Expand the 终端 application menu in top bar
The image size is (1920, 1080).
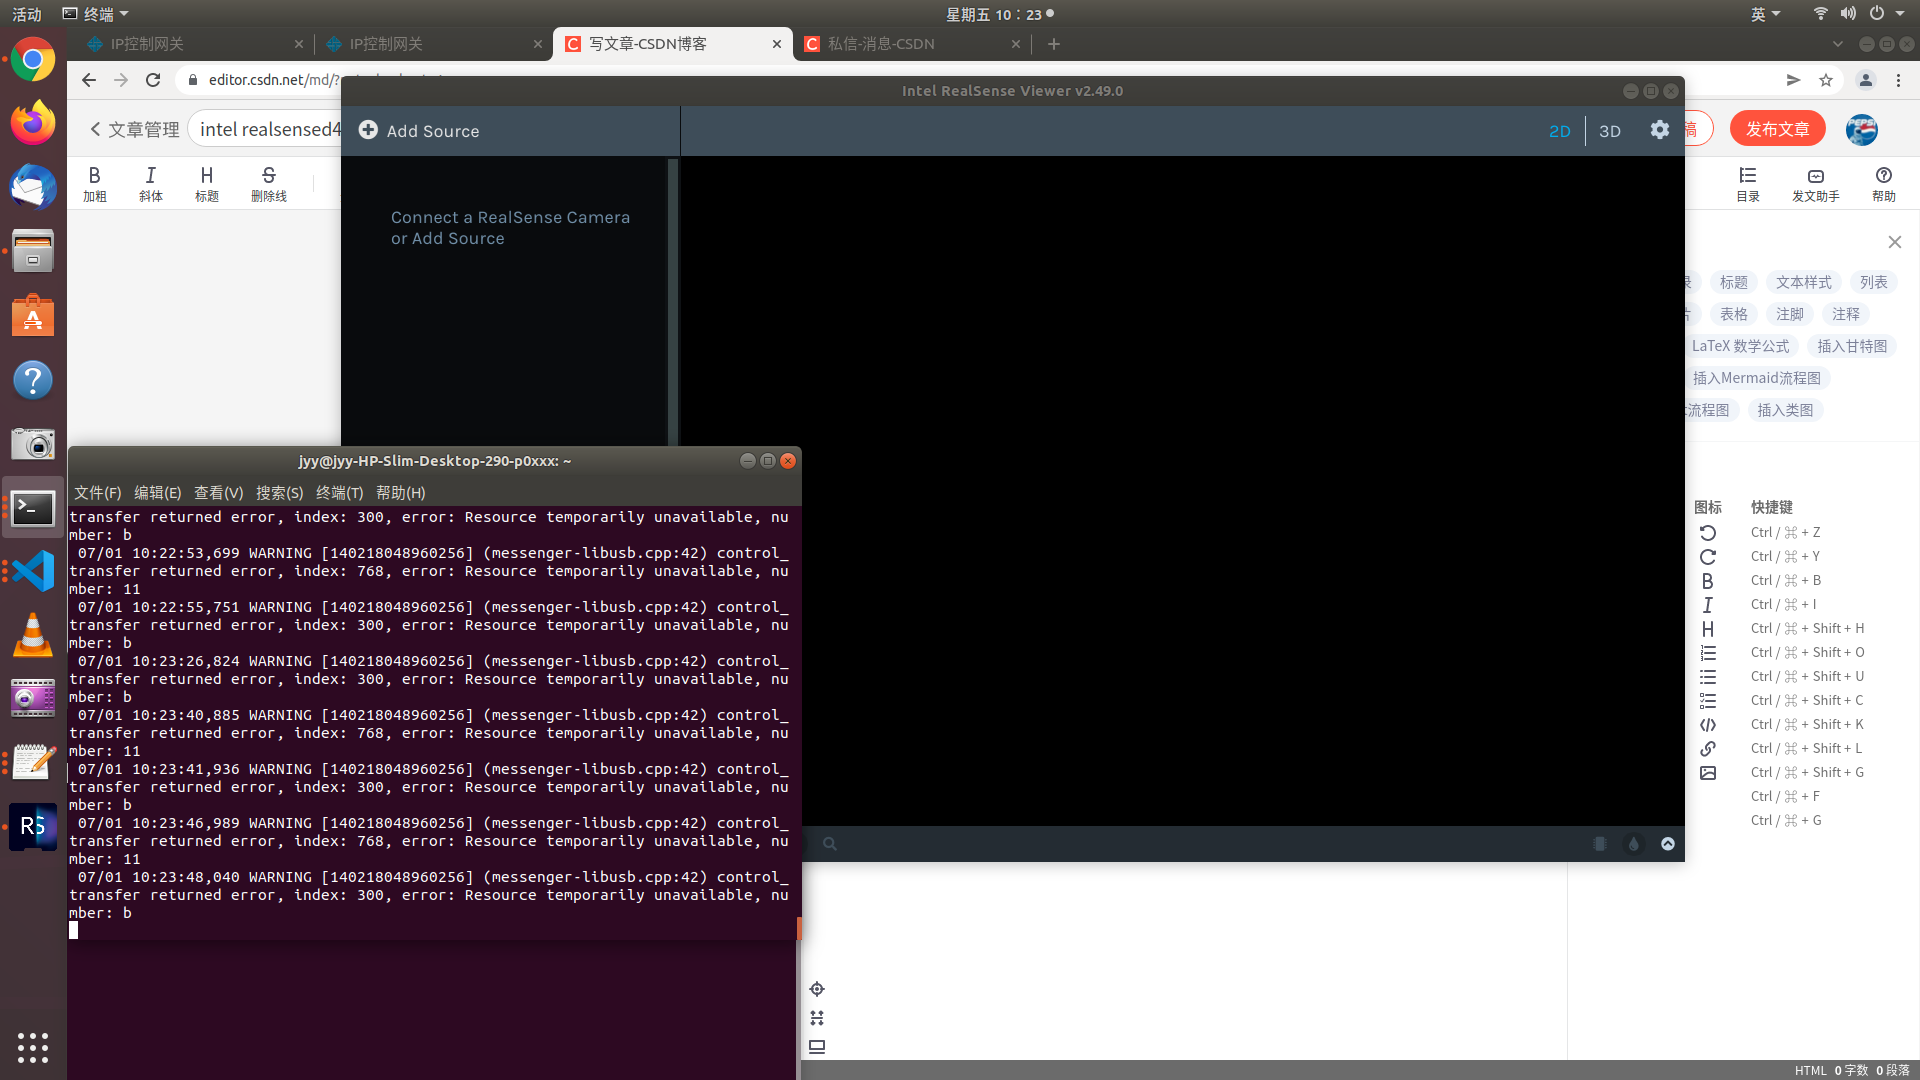97,13
